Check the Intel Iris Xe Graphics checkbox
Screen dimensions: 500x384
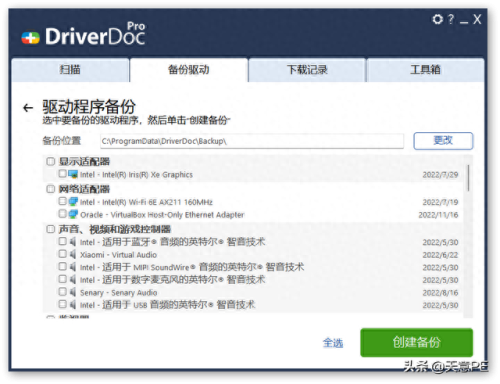62,173
